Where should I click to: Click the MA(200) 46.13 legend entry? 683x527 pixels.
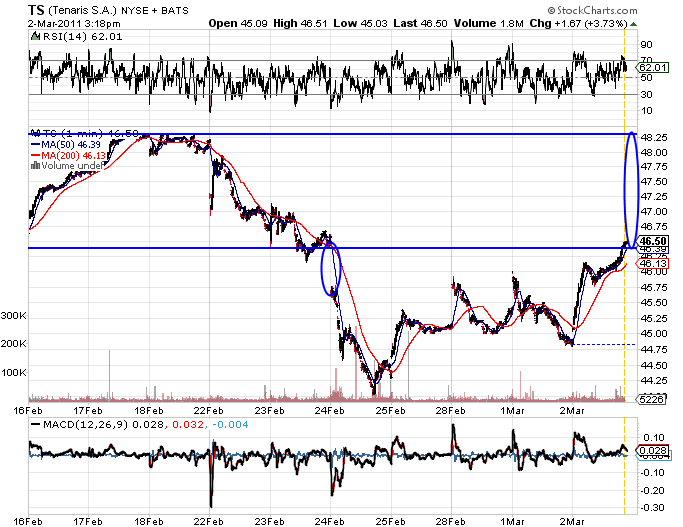click(74, 155)
